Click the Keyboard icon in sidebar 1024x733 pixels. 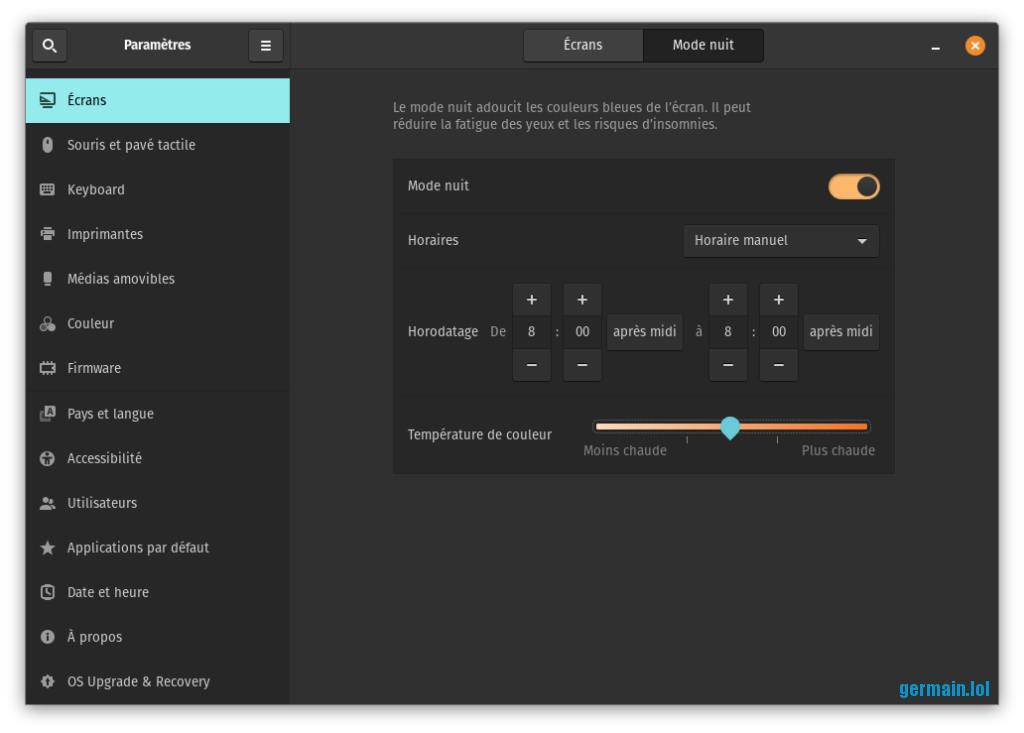(48, 189)
